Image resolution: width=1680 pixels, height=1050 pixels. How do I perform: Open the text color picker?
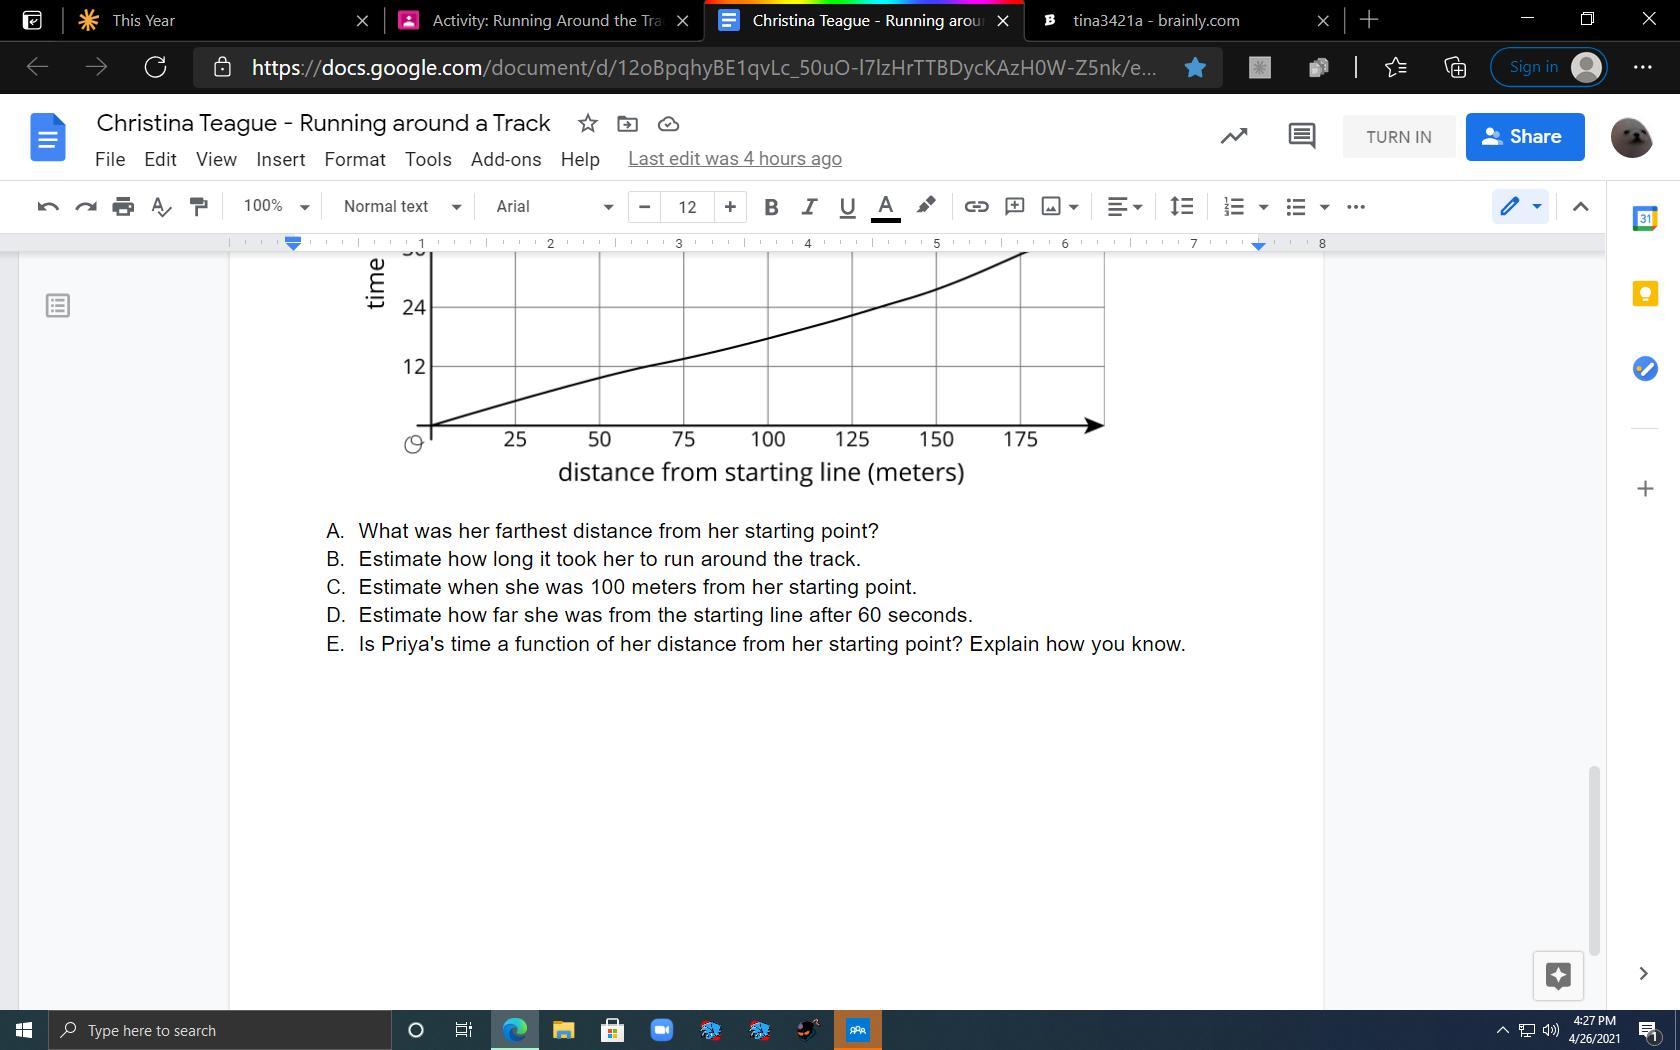(885, 206)
